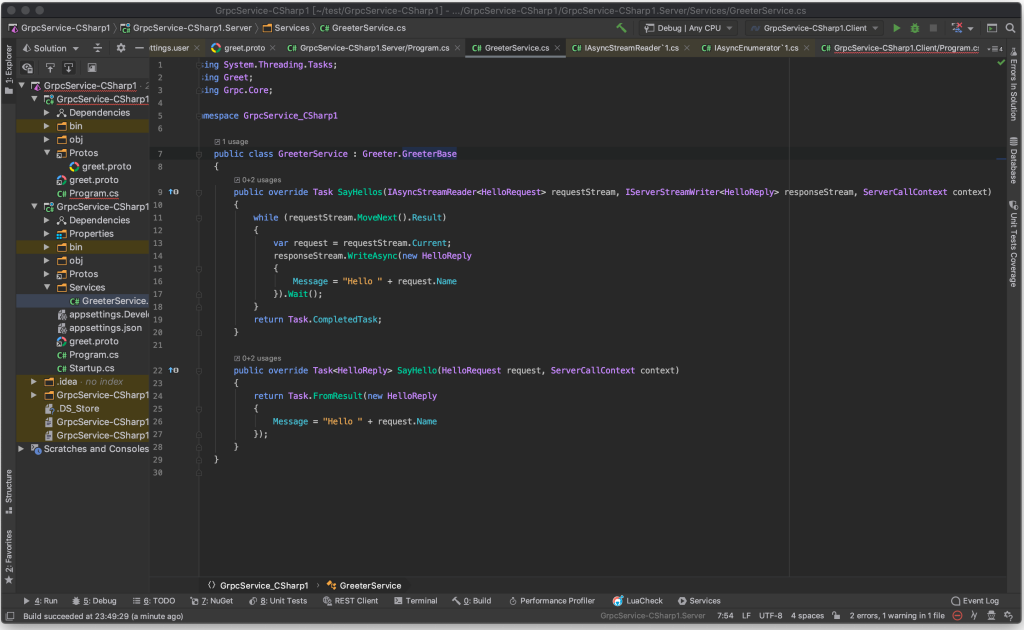Change indentation via '4 spaces' indicator
Screen dimensions: 1024x630
tap(807, 616)
